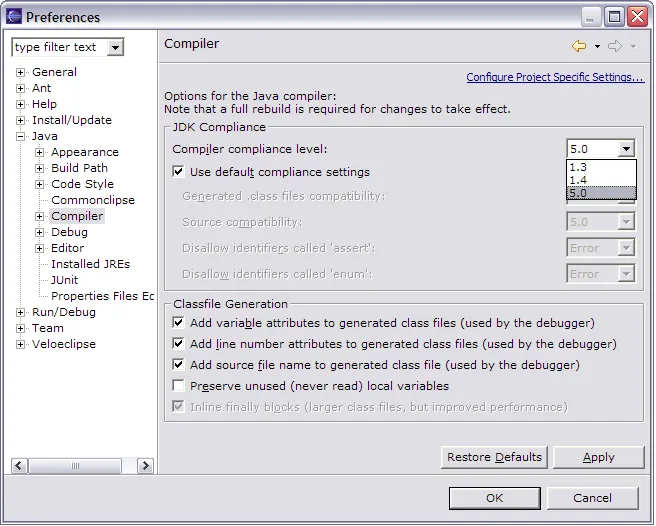Choose 1.3 in the compliance dropdown list
This screenshot has width=656, height=526.
[x=601, y=167]
